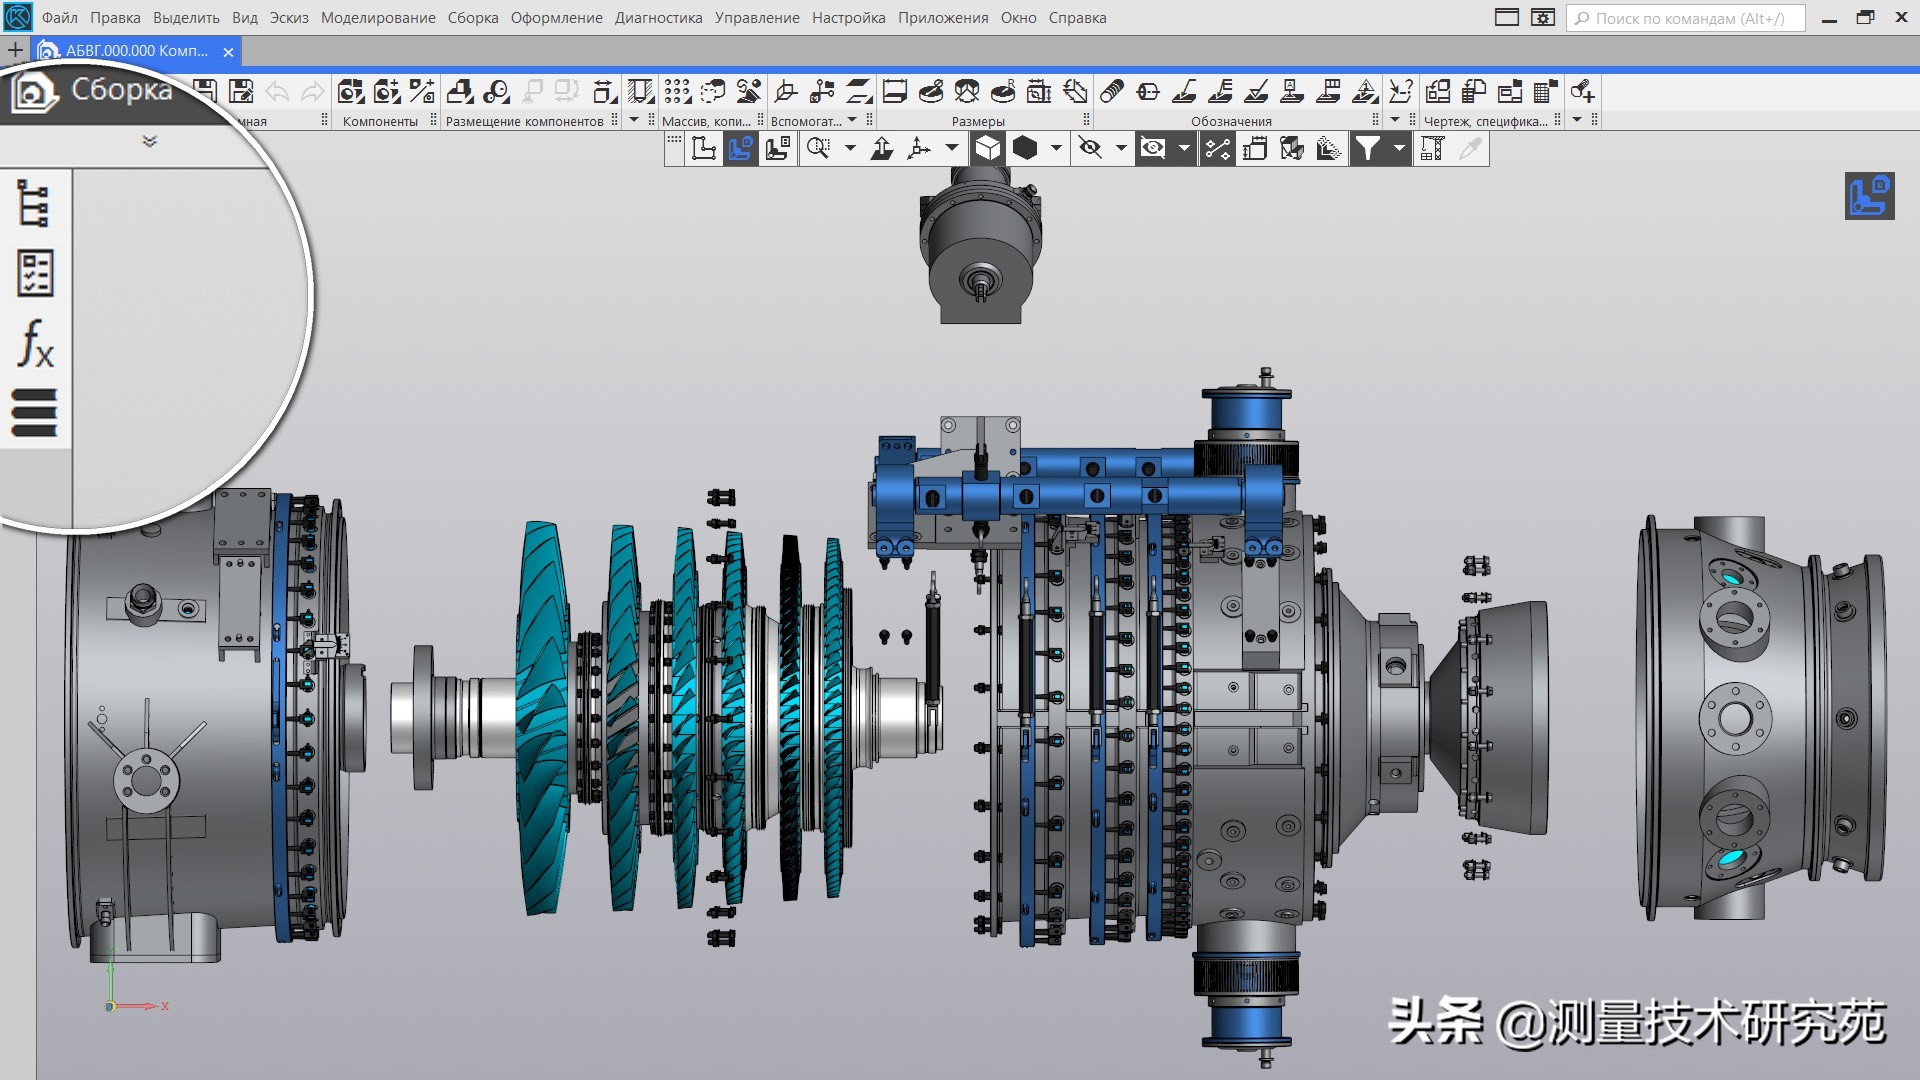The width and height of the screenshot is (1920, 1080).
Task: Toggle the highlighted isometric orientation button
Action: tap(741, 148)
